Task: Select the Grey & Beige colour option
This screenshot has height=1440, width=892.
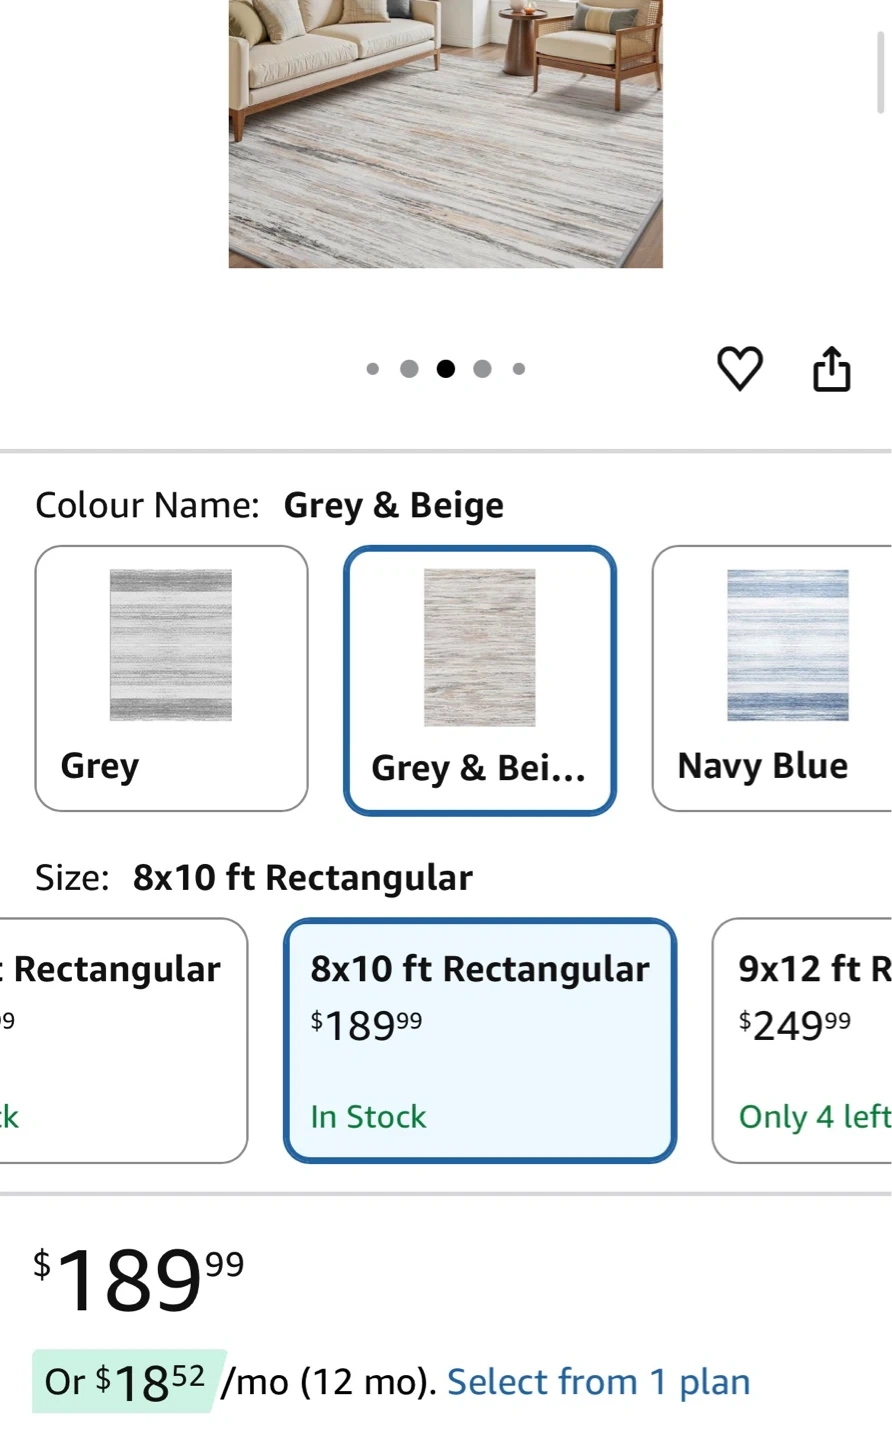Action: (479, 680)
